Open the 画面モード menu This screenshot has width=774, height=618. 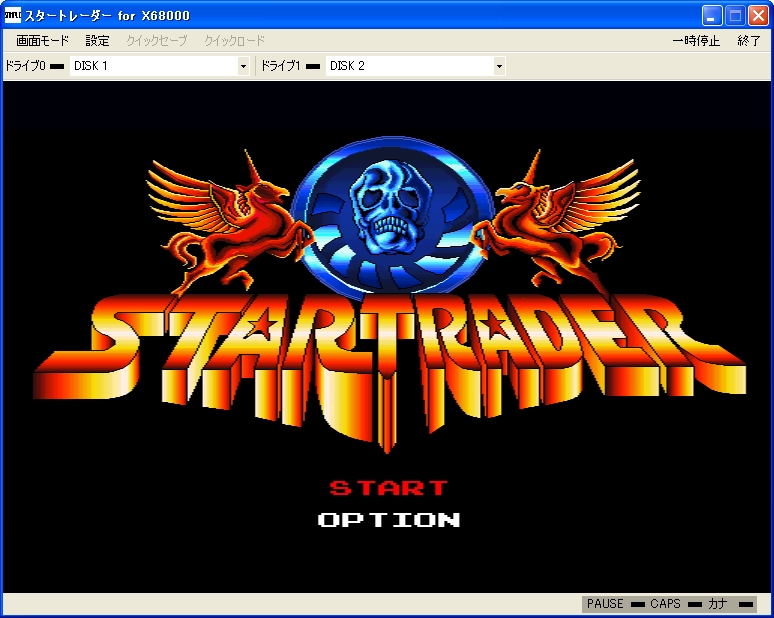42,40
